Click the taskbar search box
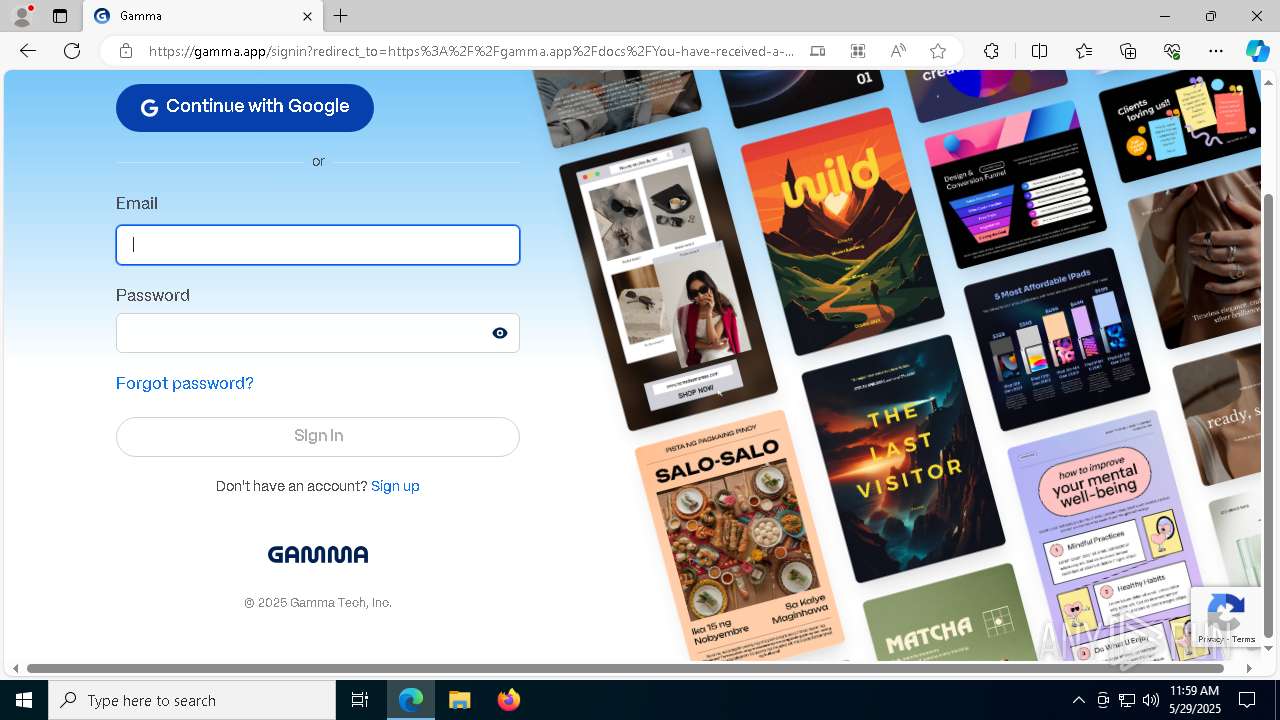Image resolution: width=1280 pixels, height=720 pixels. (192, 700)
